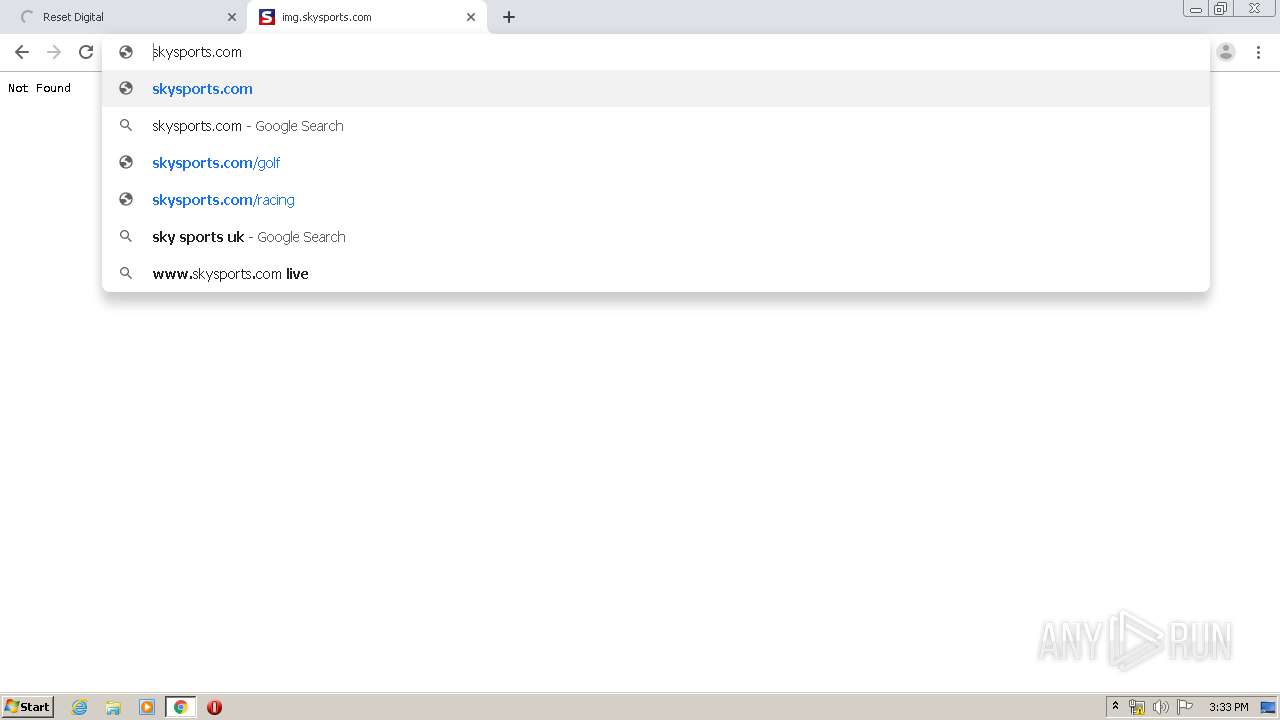Launch Internet Explorer from taskbar
The width and height of the screenshot is (1280, 720).
[80, 707]
